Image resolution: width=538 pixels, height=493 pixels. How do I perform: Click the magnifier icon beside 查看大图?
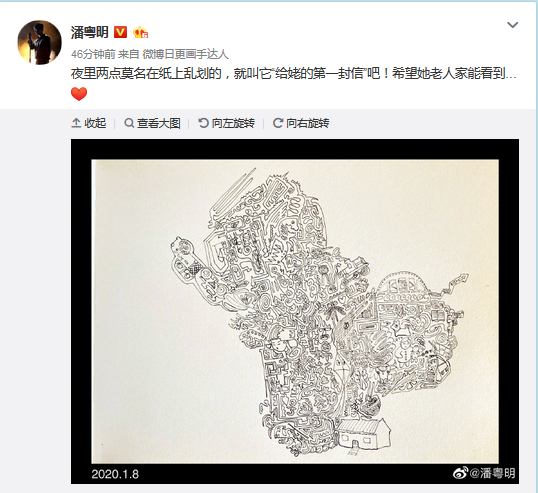tap(129, 123)
